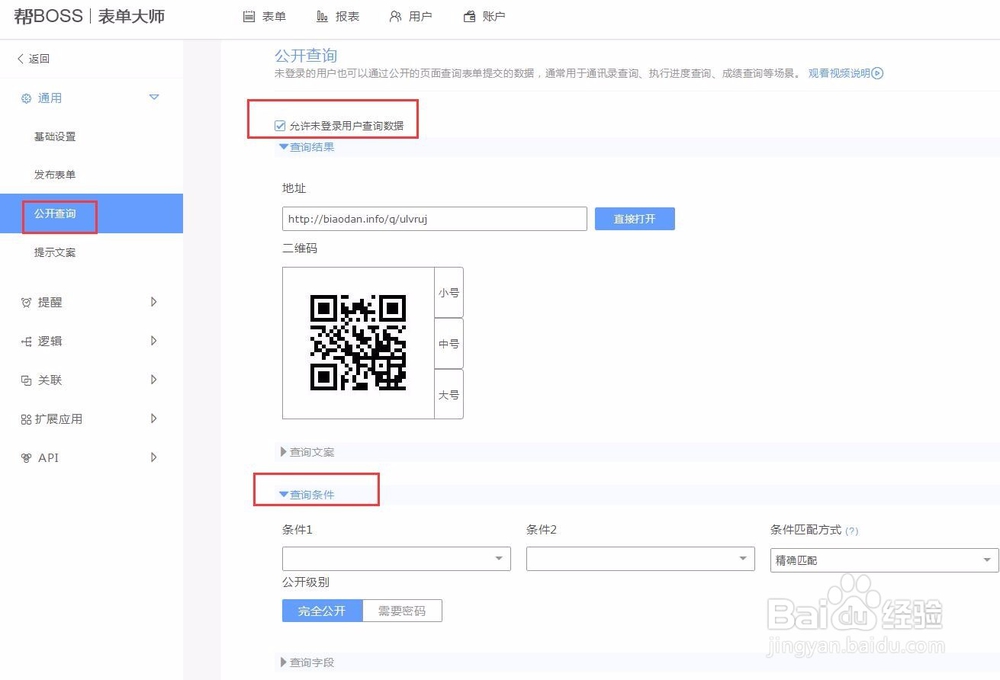Screen dimensions: 1000x680
Task: Click the 返回 back chevron icon
Action: point(20,59)
